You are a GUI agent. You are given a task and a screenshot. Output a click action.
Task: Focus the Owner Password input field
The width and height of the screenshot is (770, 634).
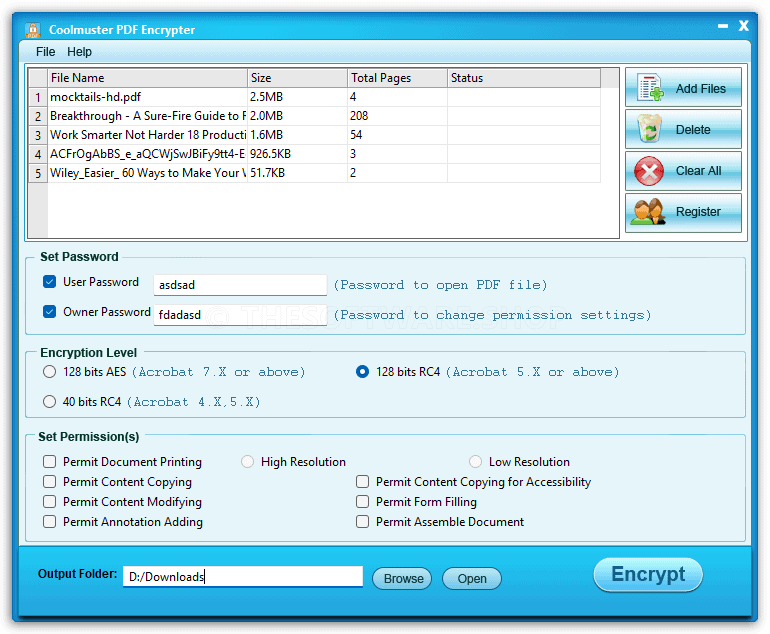(x=240, y=315)
